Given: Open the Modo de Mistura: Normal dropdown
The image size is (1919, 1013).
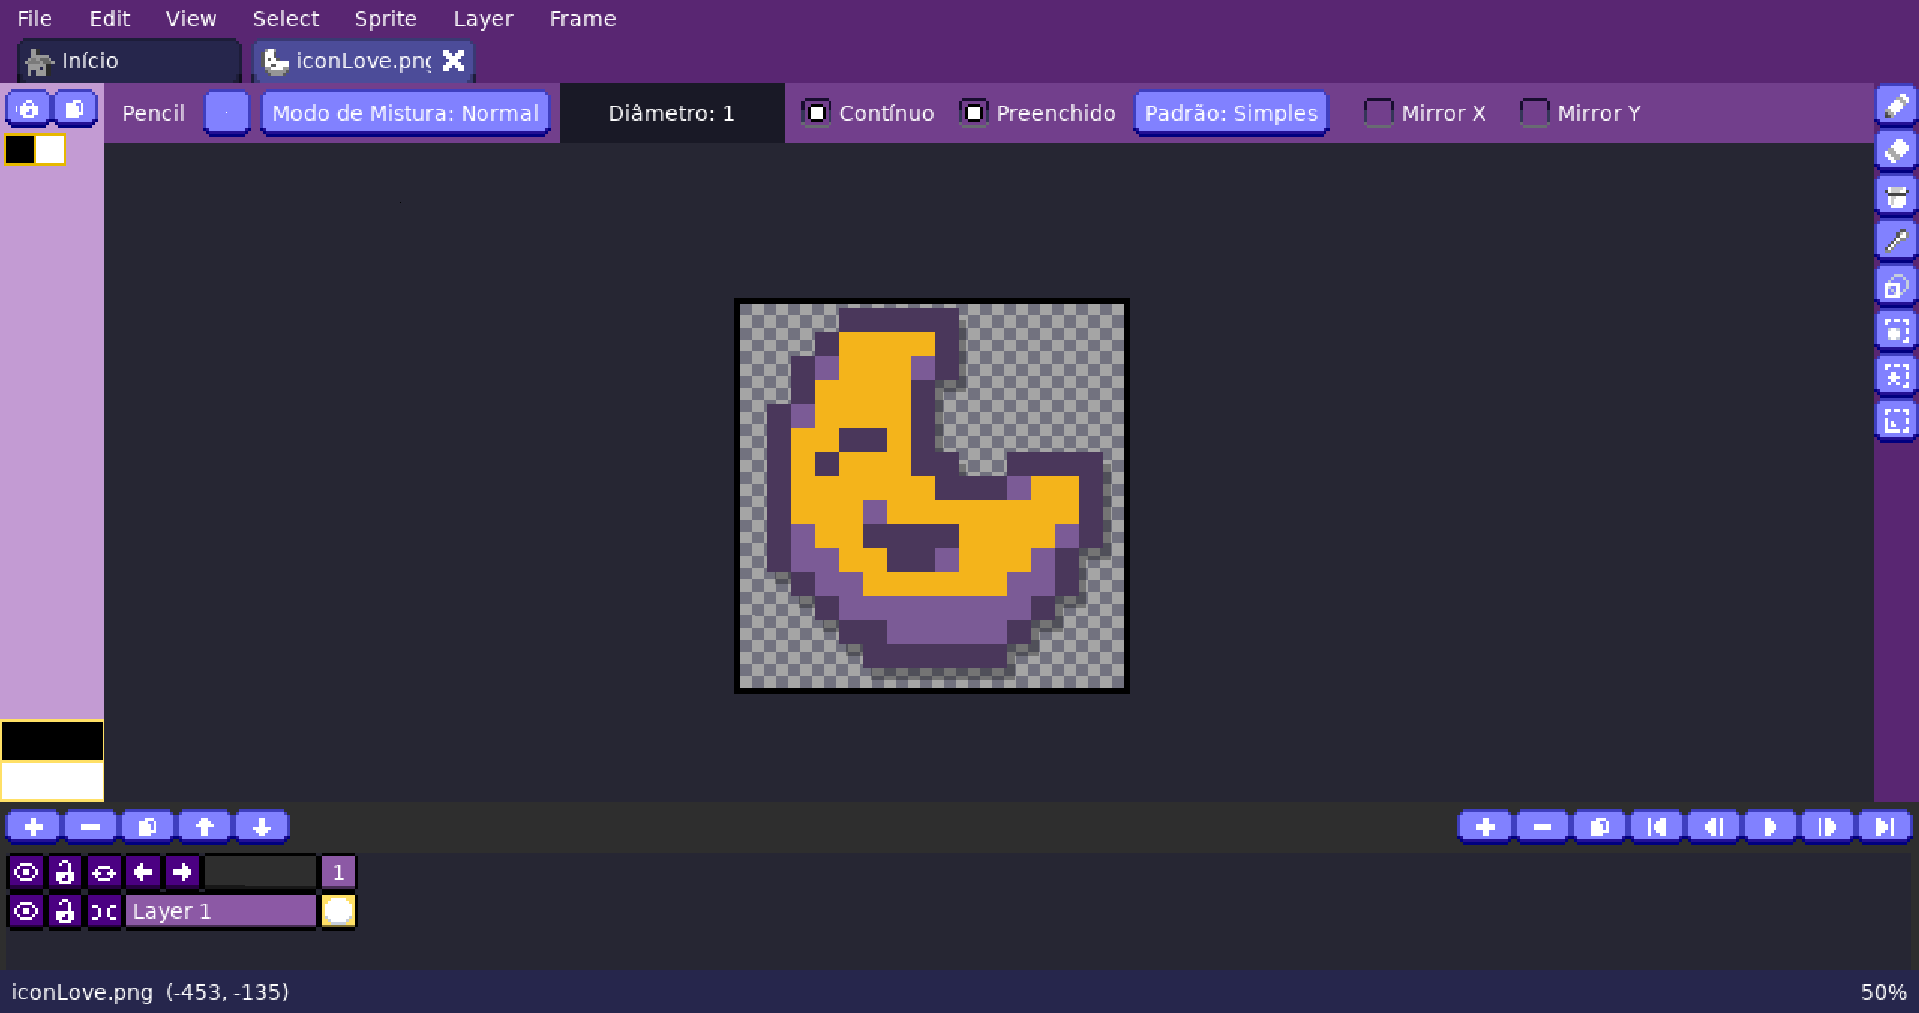Looking at the screenshot, I should 405,113.
